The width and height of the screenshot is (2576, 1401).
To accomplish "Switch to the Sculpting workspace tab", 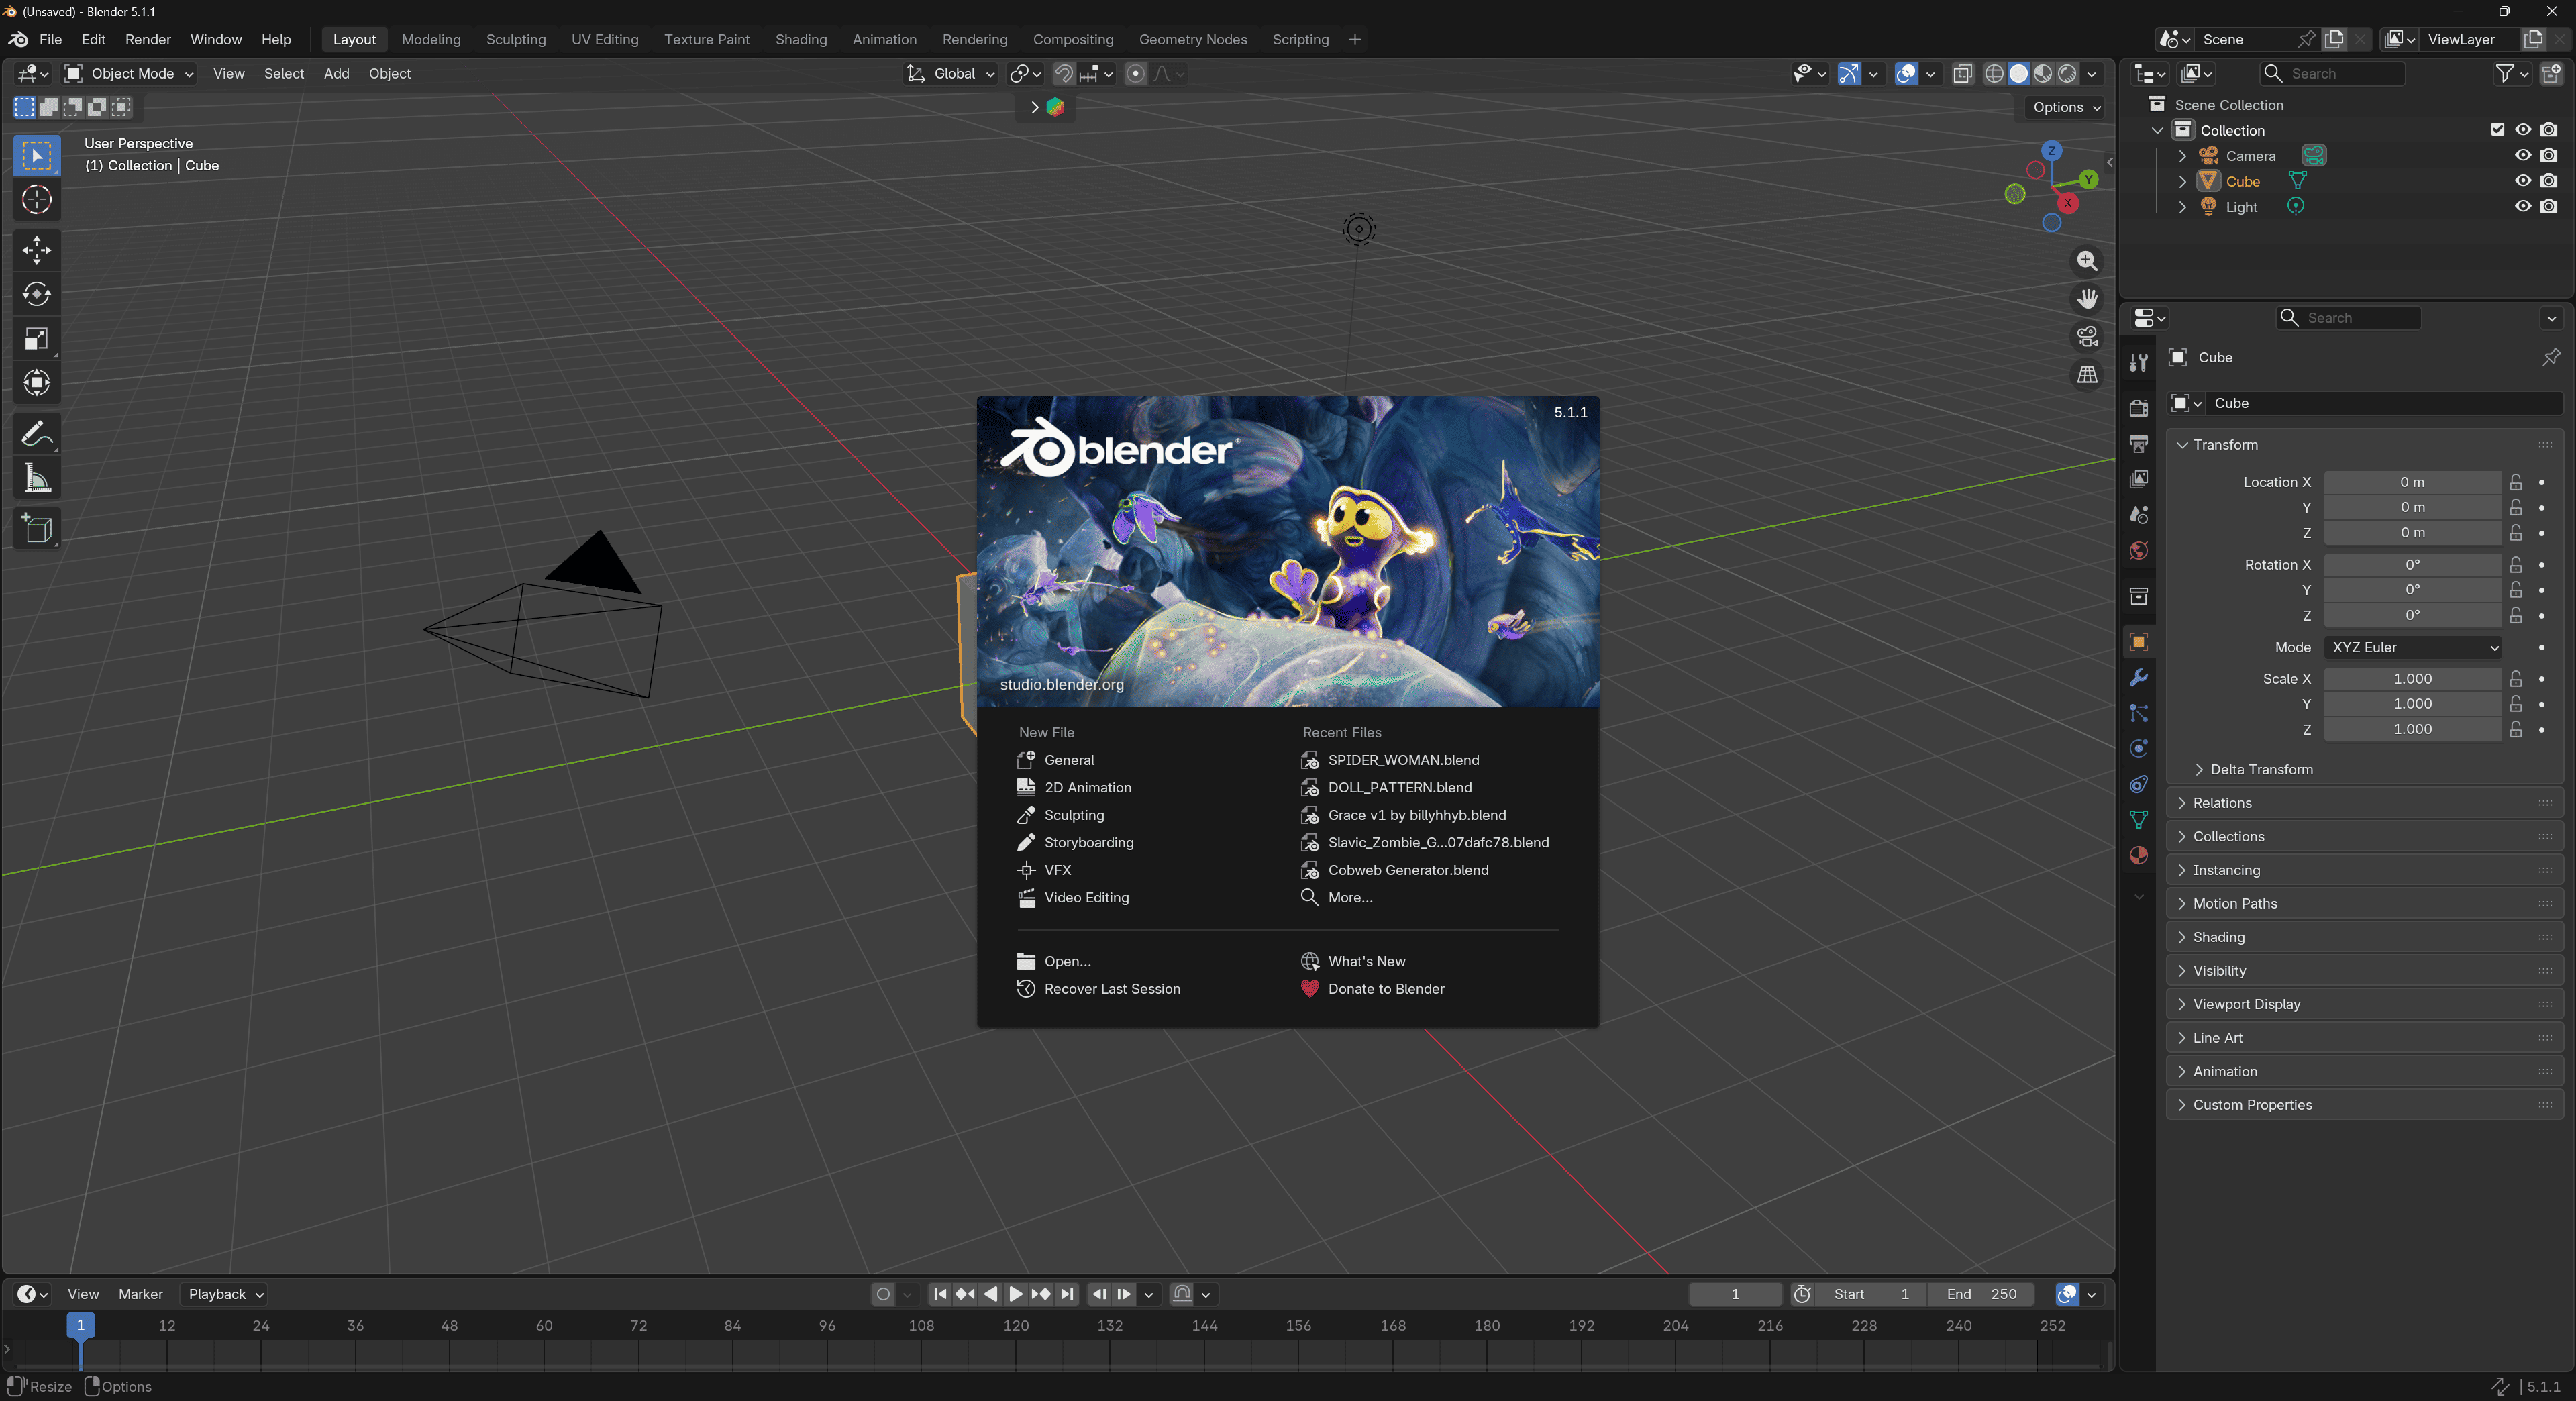I will [x=516, y=39].
